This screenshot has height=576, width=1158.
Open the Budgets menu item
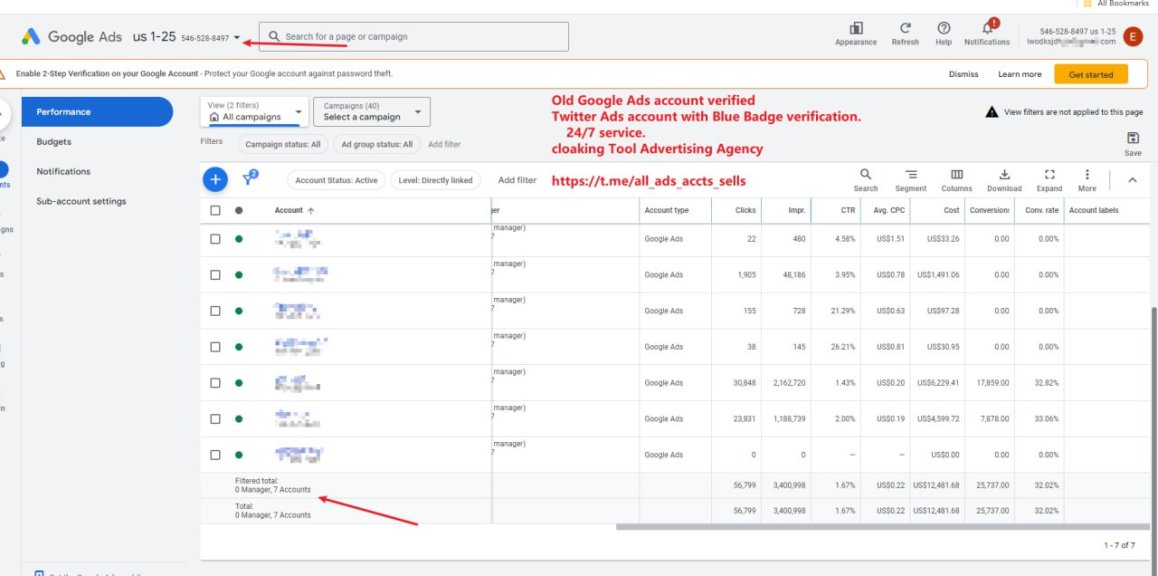pos(54,142)
